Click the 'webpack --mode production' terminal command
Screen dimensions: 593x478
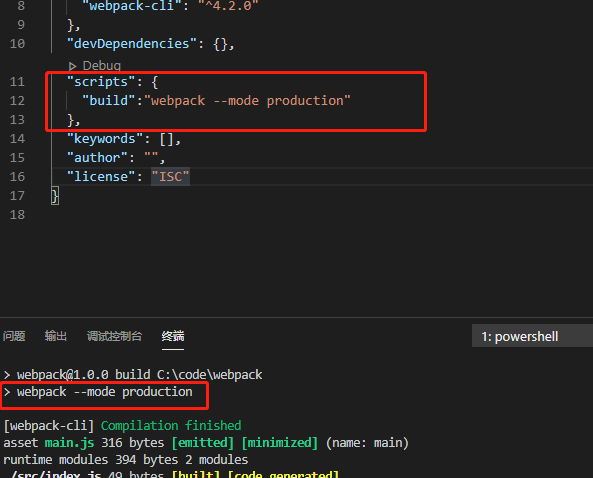[x=104, y=392]
